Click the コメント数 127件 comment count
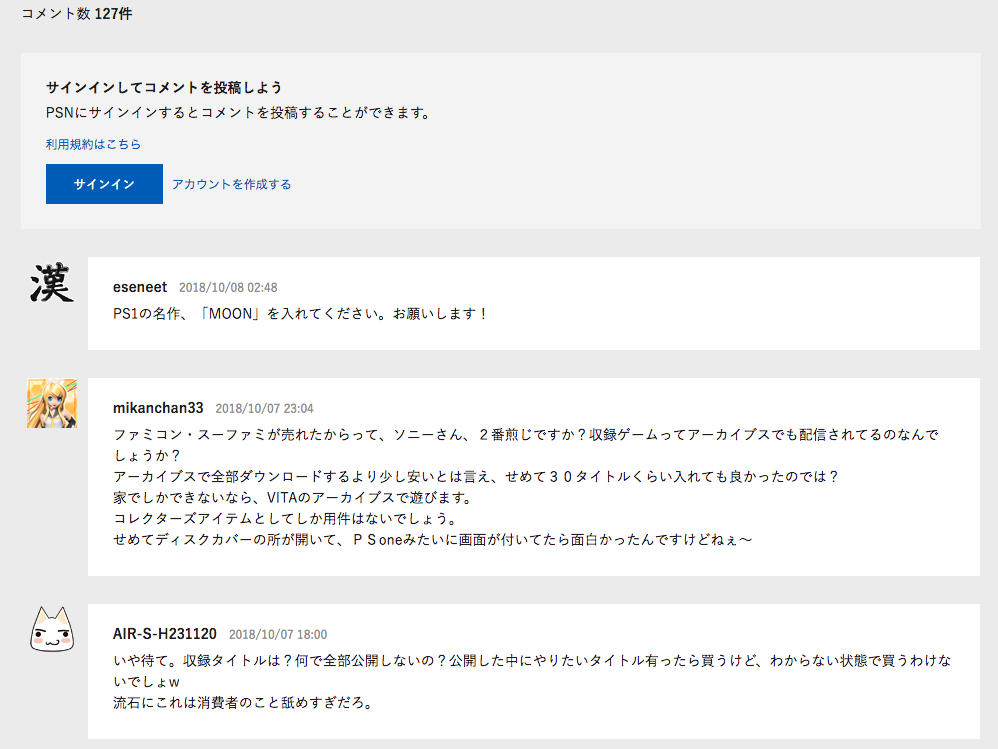The image size is (998, 749). (x=77, y=14)
